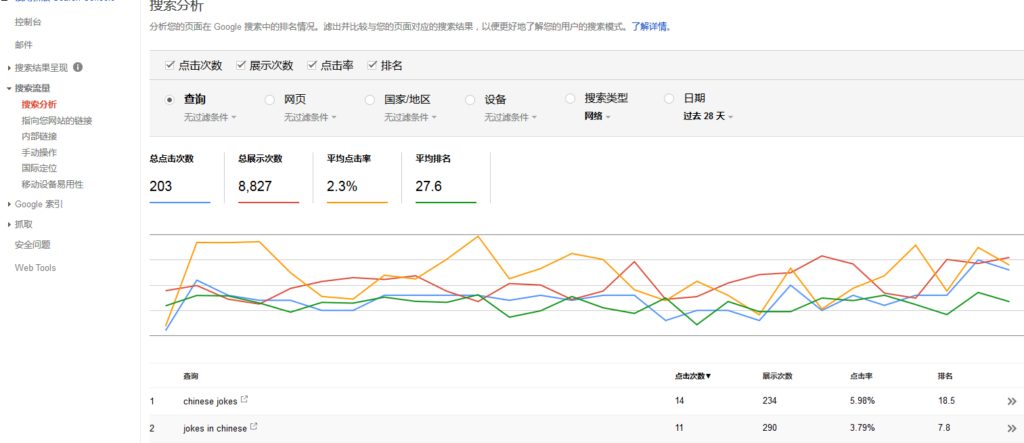Open 内部链接 sidebar item

click(39, 137)
